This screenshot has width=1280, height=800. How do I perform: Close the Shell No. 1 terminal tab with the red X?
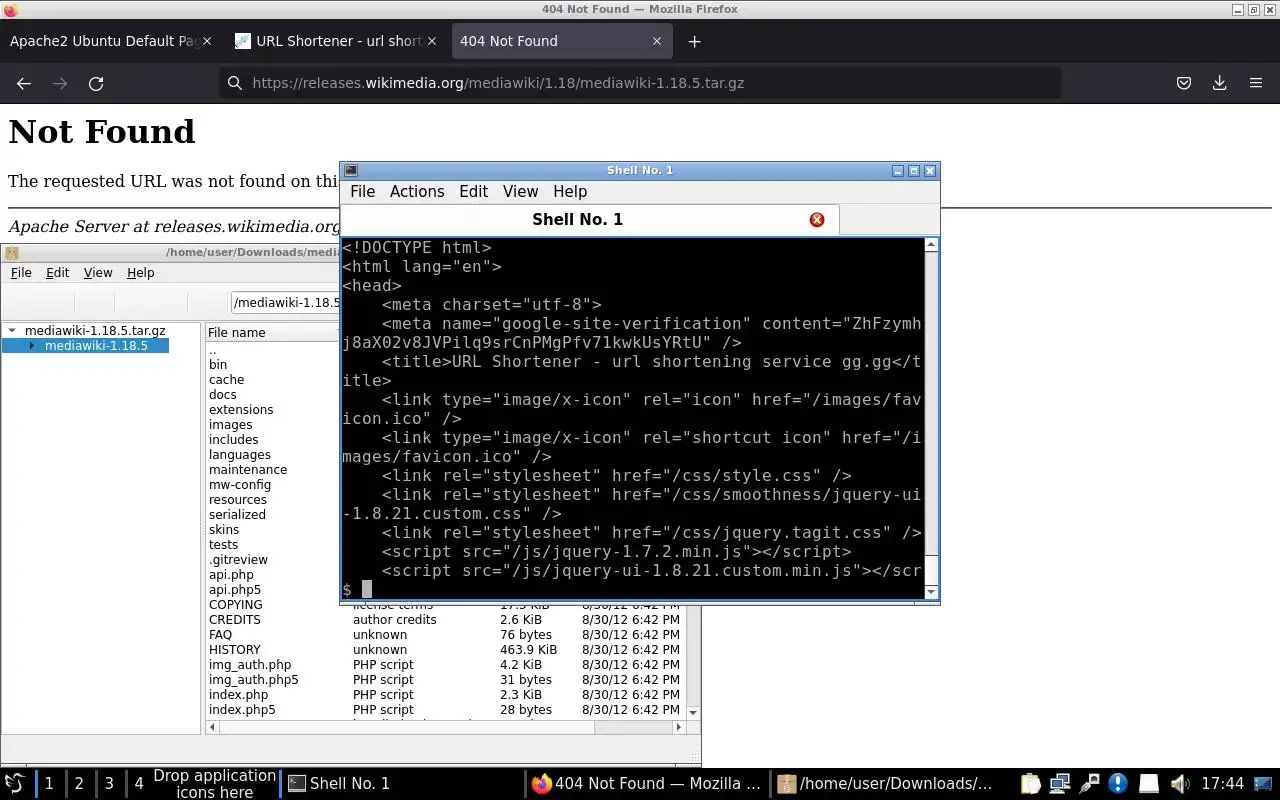817,219
